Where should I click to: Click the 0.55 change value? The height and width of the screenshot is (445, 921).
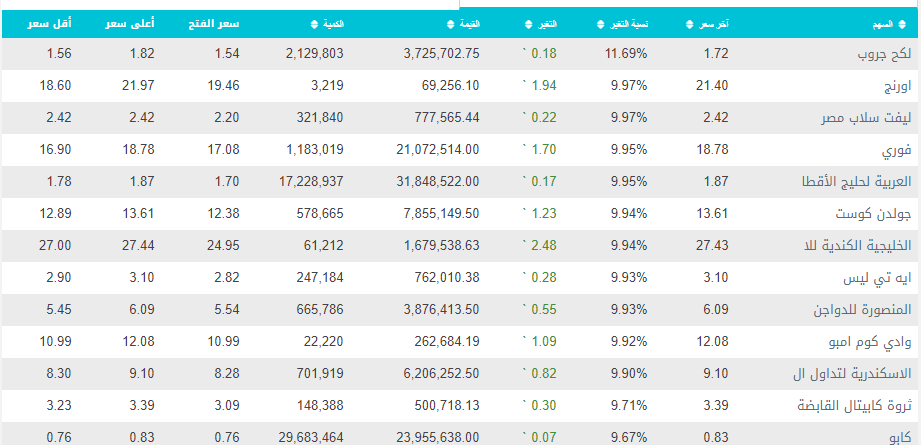543,309
